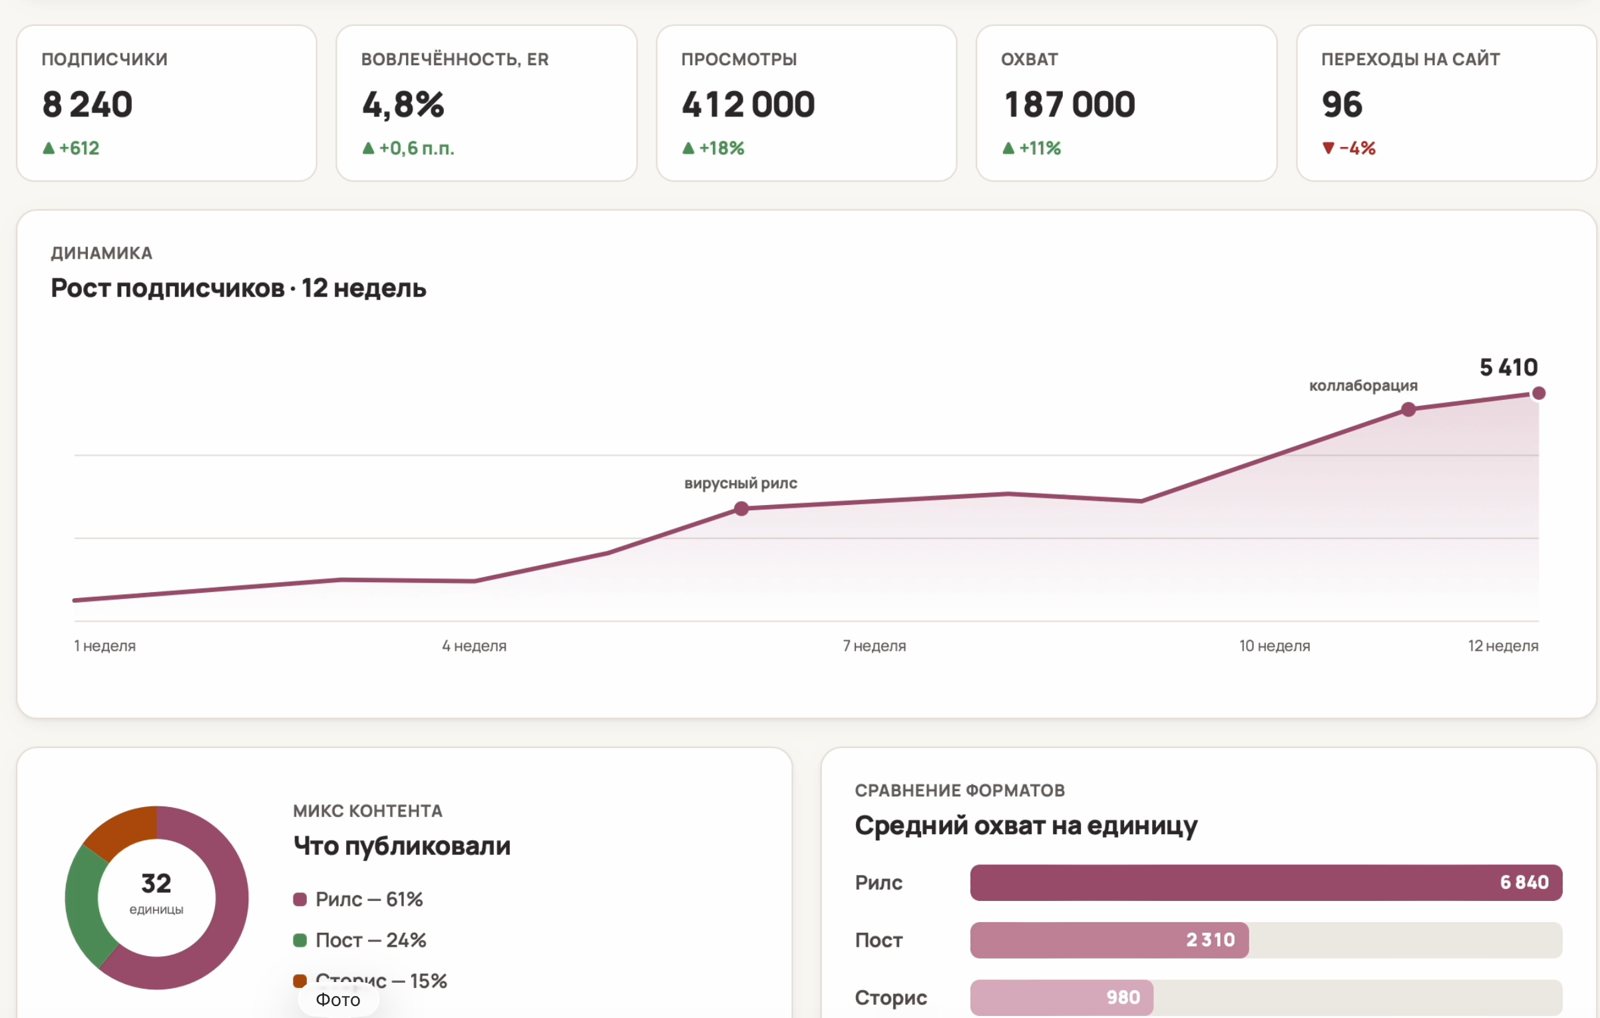1600x1018 pixels.
Task: Click the −4% site visits decline indicator
Action: (1349, 148)
